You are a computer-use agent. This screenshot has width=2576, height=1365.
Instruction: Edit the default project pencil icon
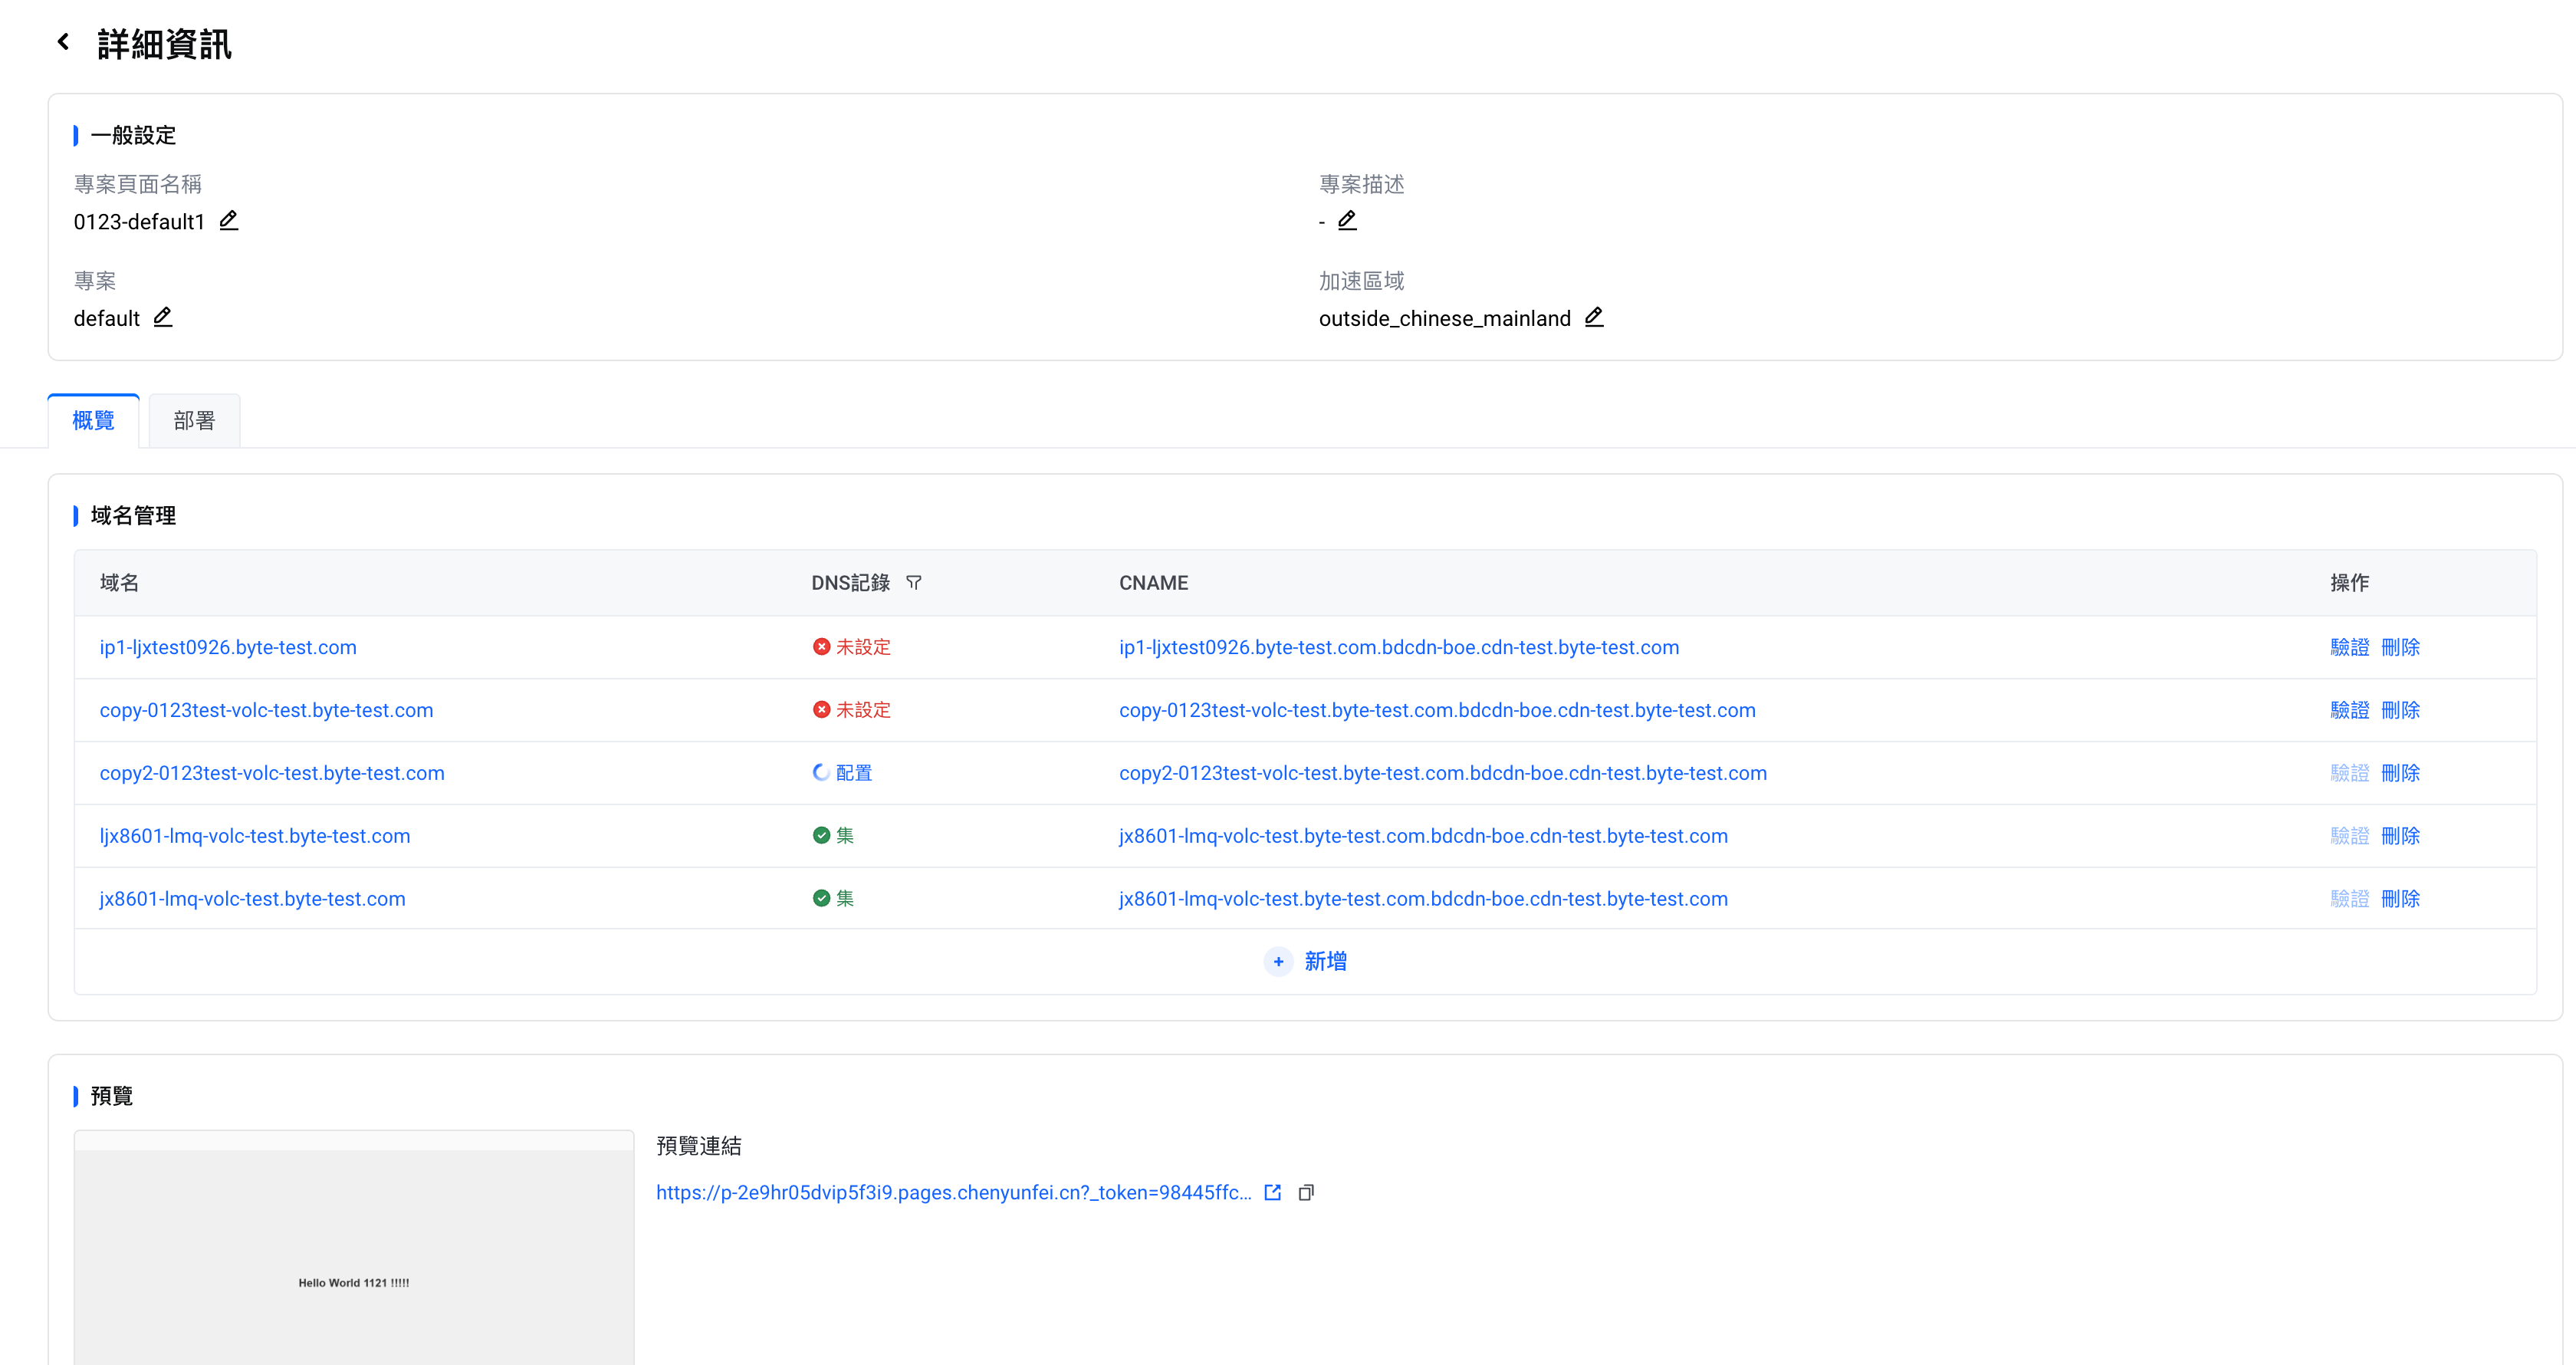coord(163,317)
